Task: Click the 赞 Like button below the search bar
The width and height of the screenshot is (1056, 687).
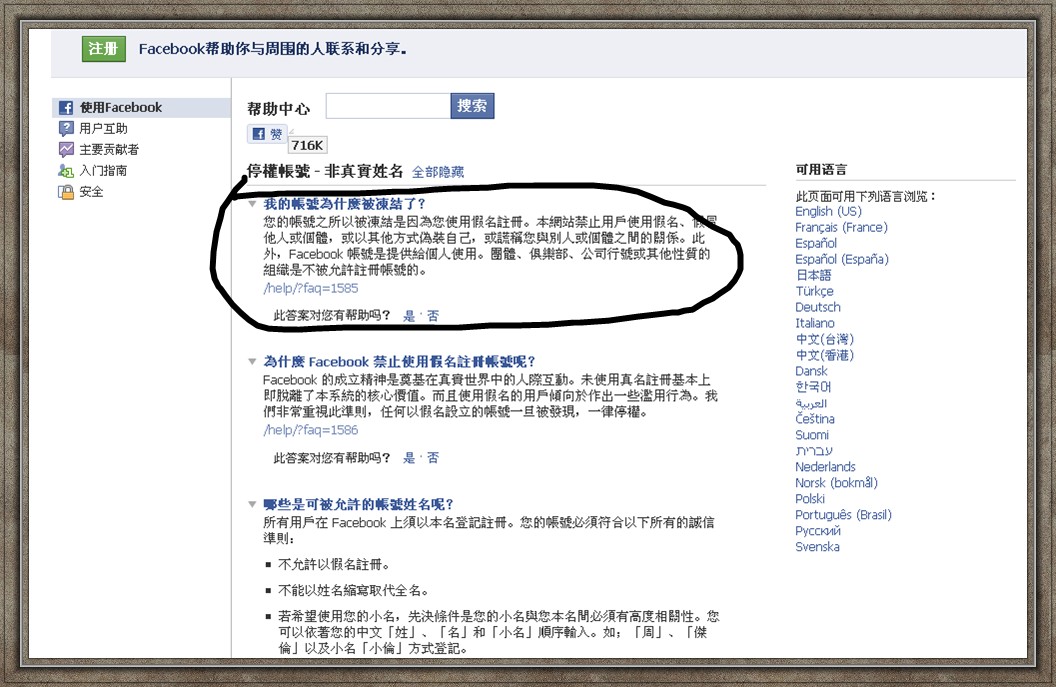Action: pyautogui.click(x=268, y=133)
